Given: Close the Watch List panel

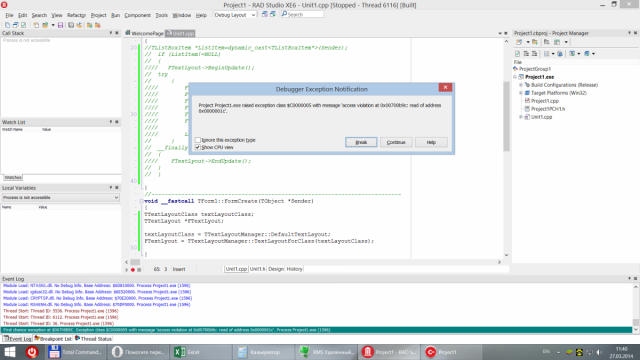Looking at the screenshot, I should point(117,122).
